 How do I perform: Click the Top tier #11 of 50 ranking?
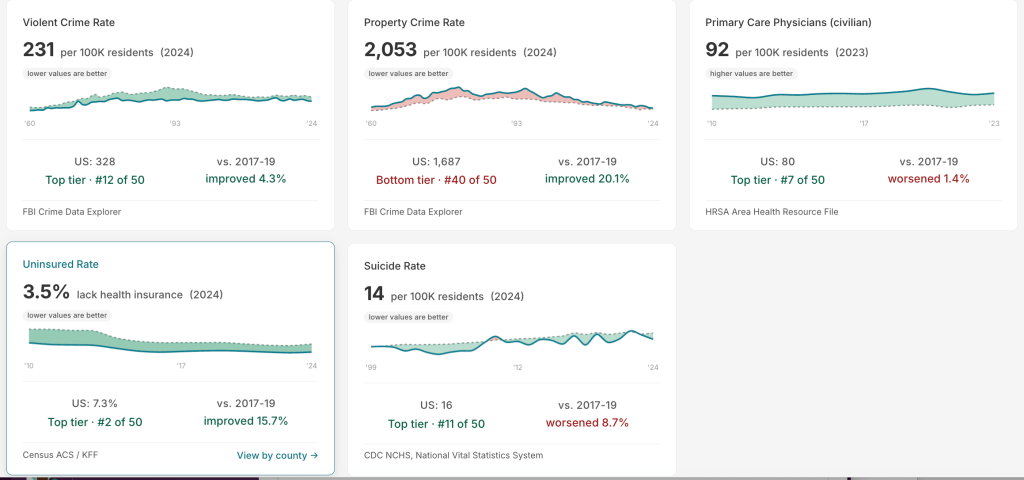point(436,424)
